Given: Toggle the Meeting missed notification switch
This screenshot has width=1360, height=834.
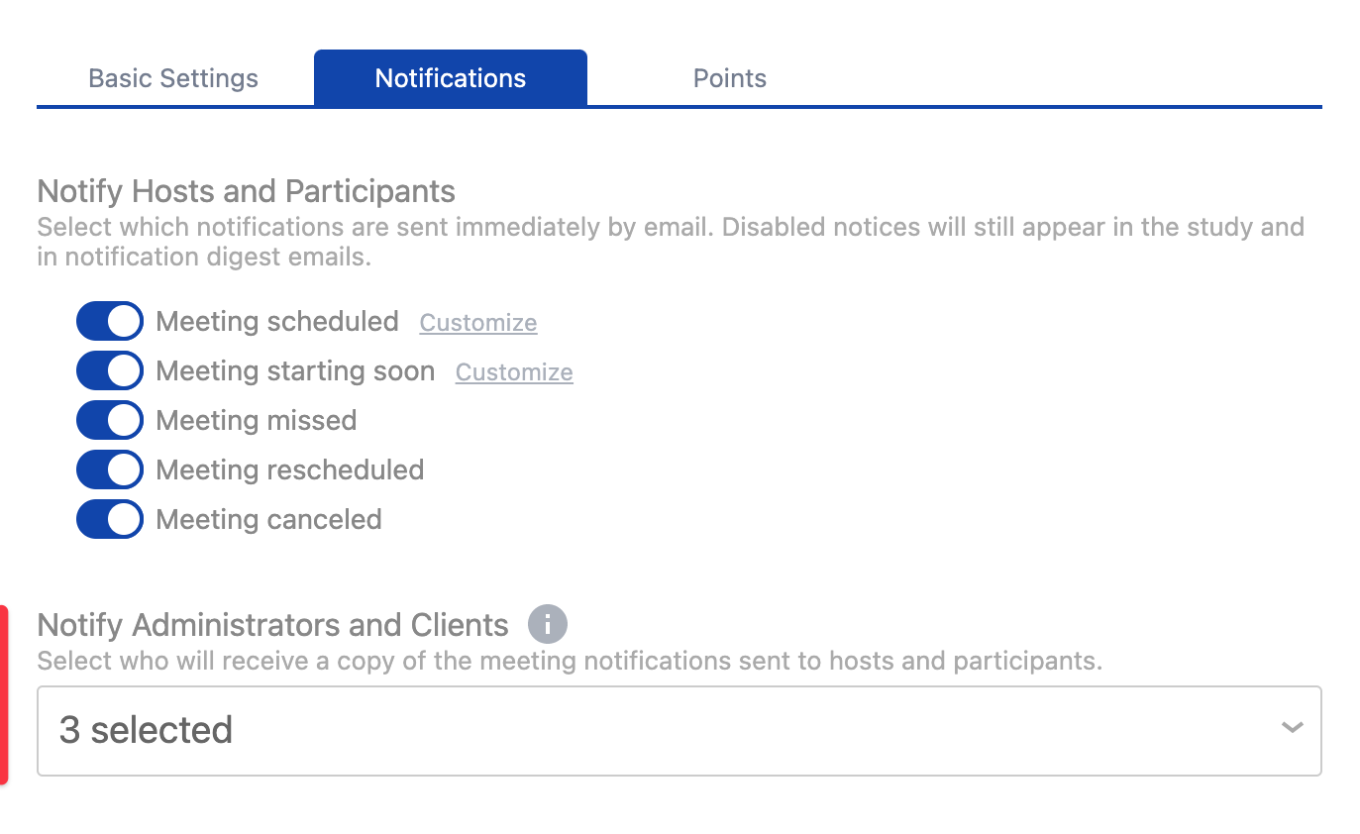Looking at the screenshot, I should coord(110,420).
